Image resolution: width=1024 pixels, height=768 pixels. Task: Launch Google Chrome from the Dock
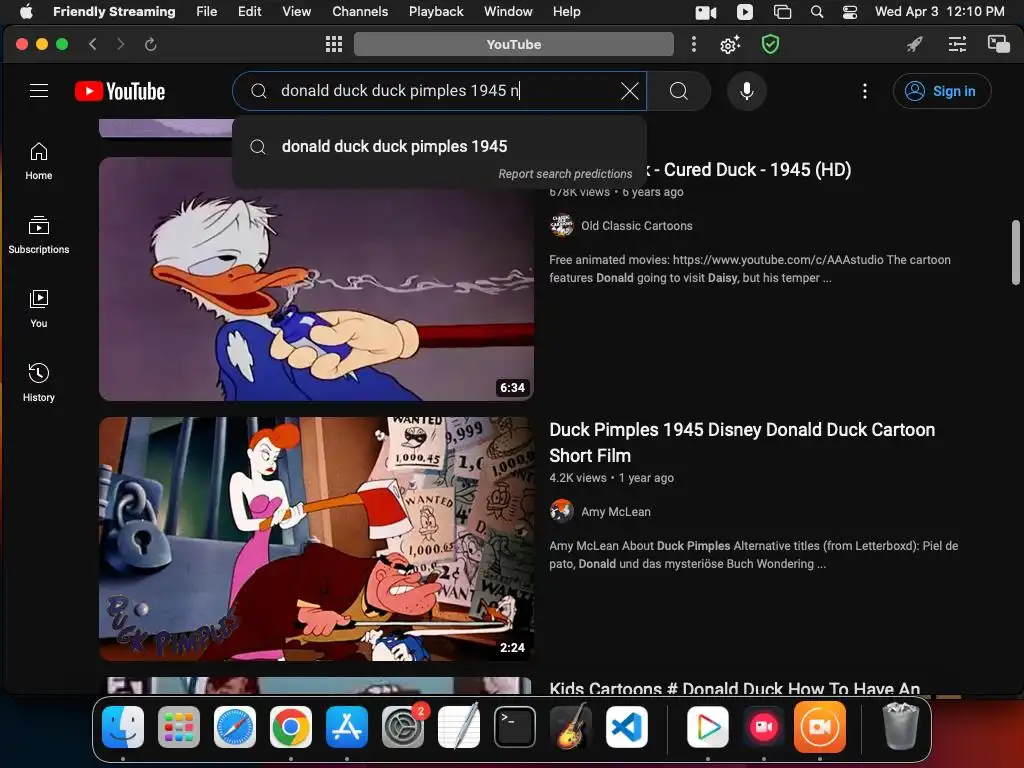tap(291, 727)
